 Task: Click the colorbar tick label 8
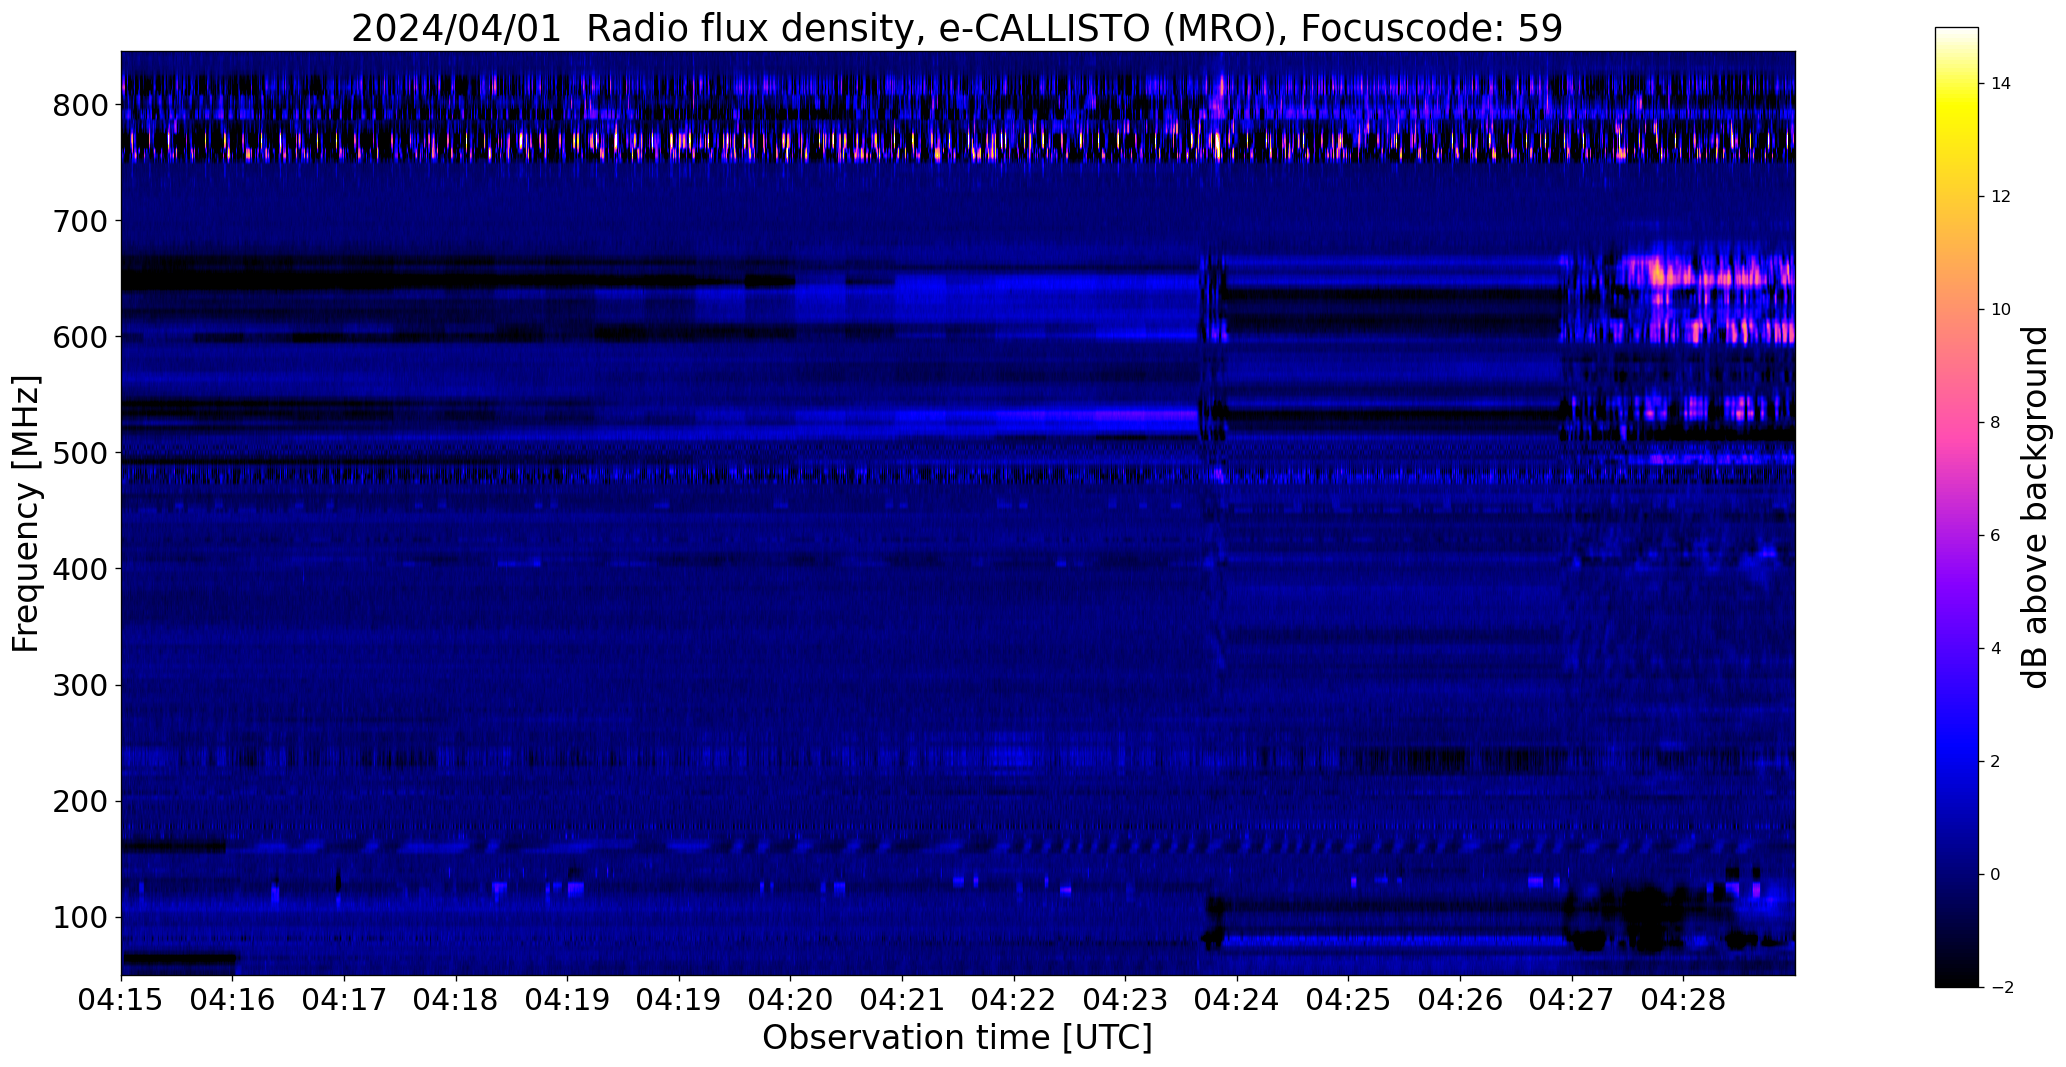click(x=1995, y=423)
